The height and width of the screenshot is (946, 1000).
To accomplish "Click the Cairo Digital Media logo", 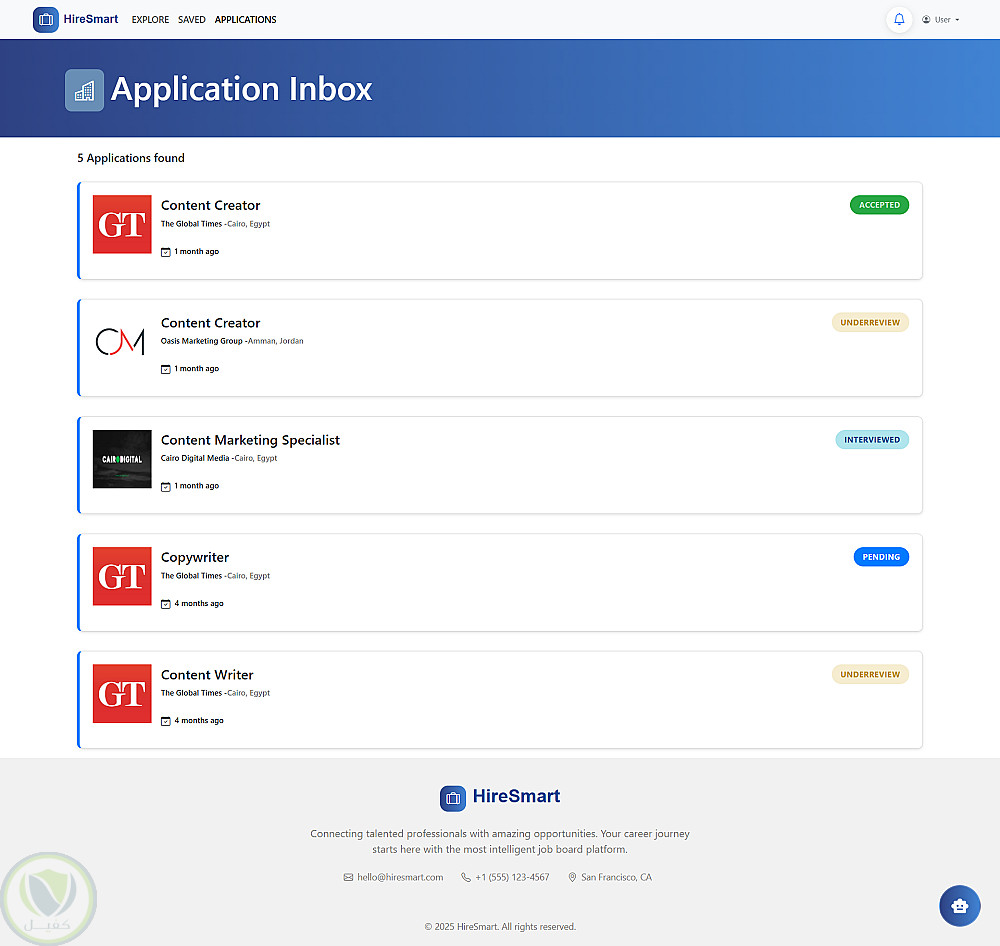I will tap(122, 459).
